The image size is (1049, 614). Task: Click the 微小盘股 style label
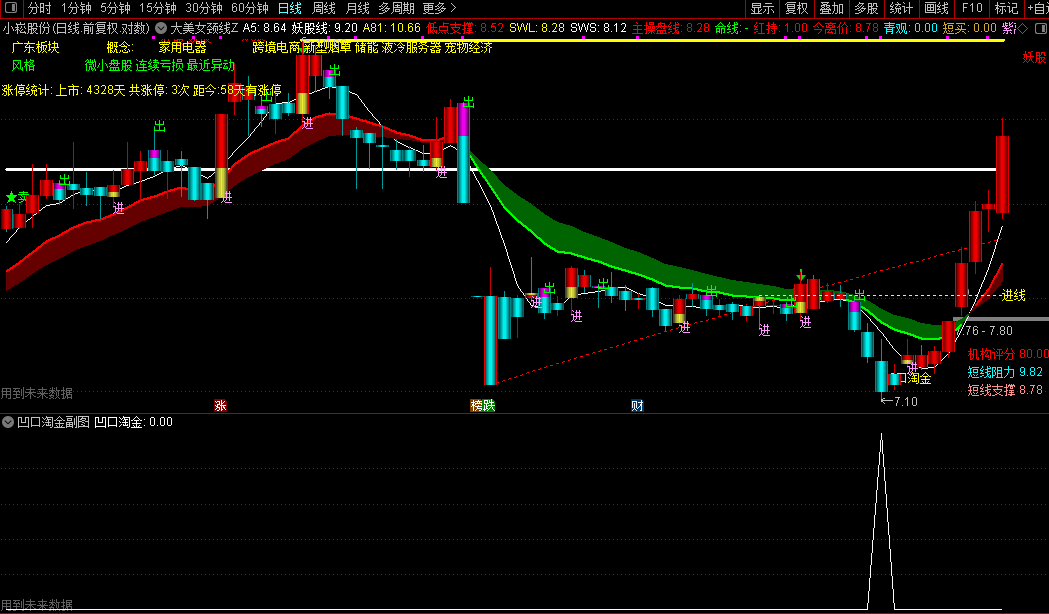pos(108,66)
